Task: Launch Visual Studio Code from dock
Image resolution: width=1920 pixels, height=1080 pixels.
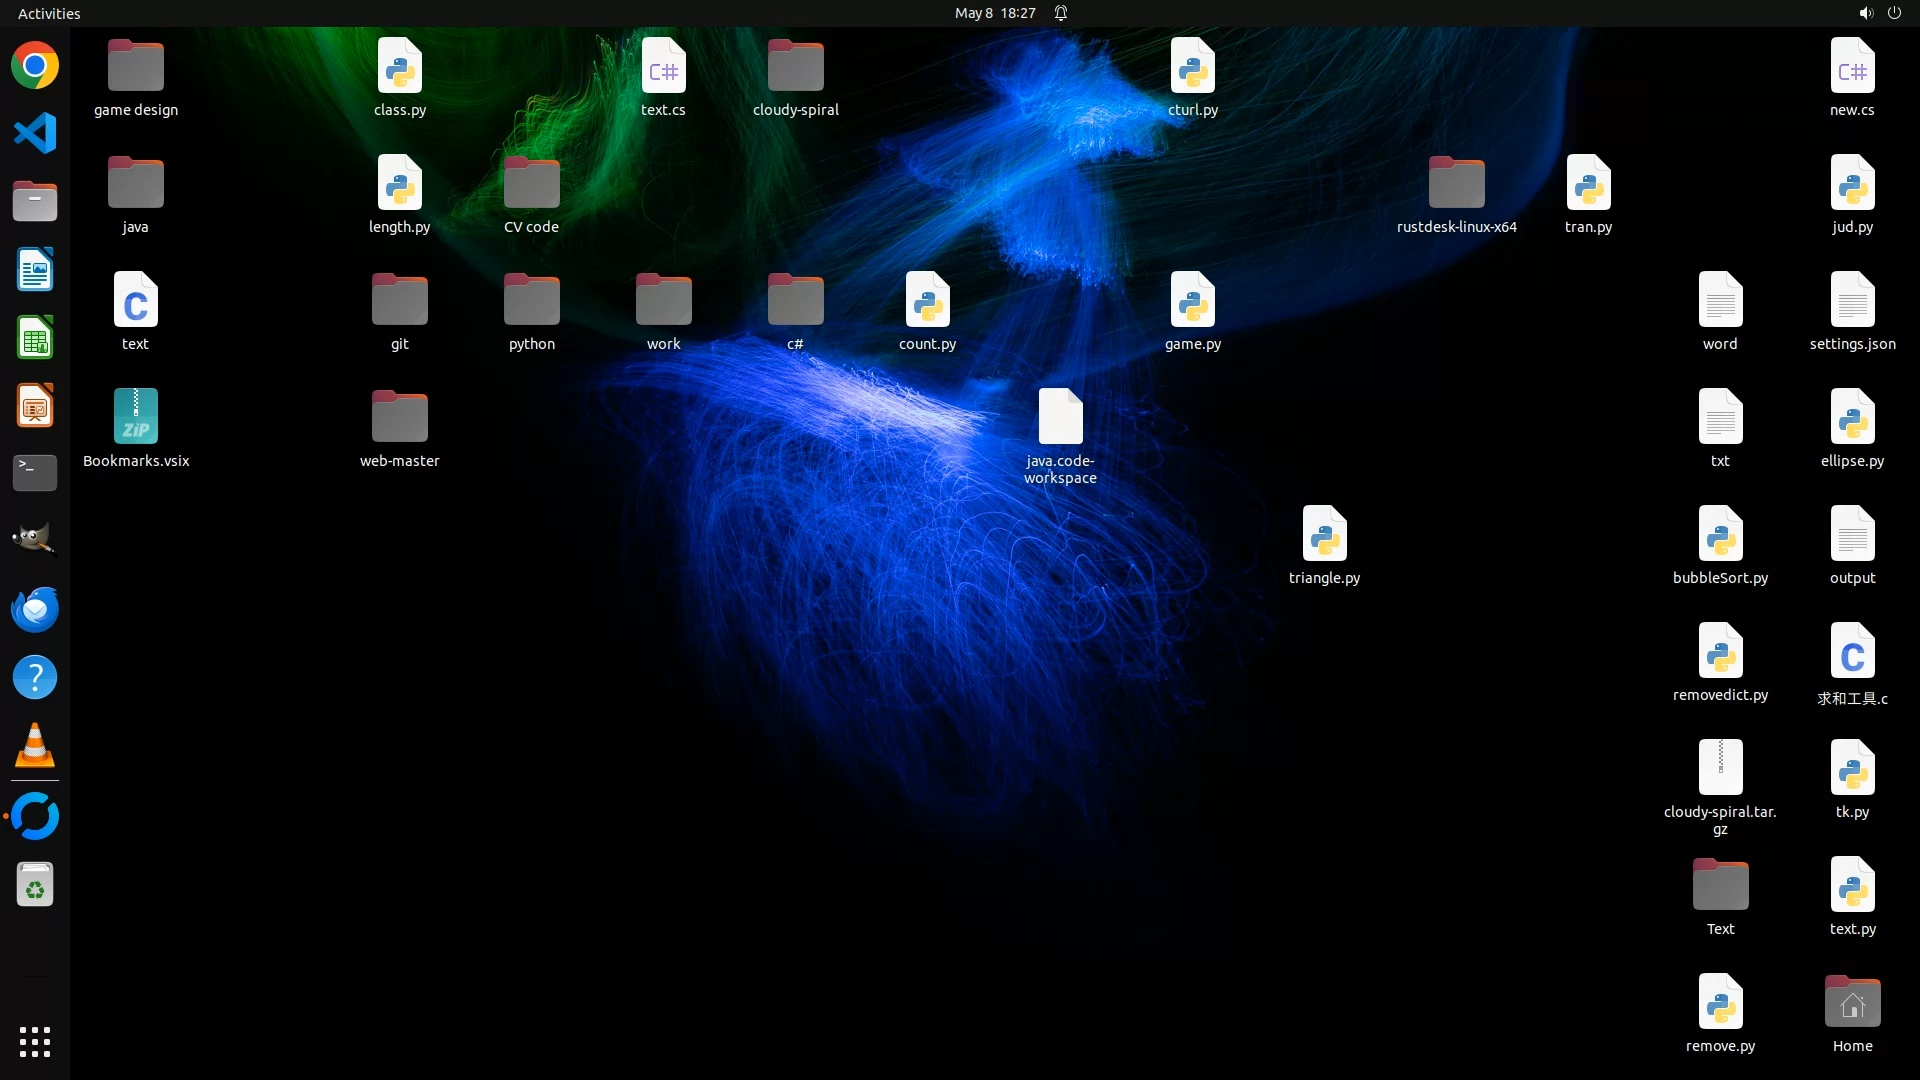Action: [35, 134]
